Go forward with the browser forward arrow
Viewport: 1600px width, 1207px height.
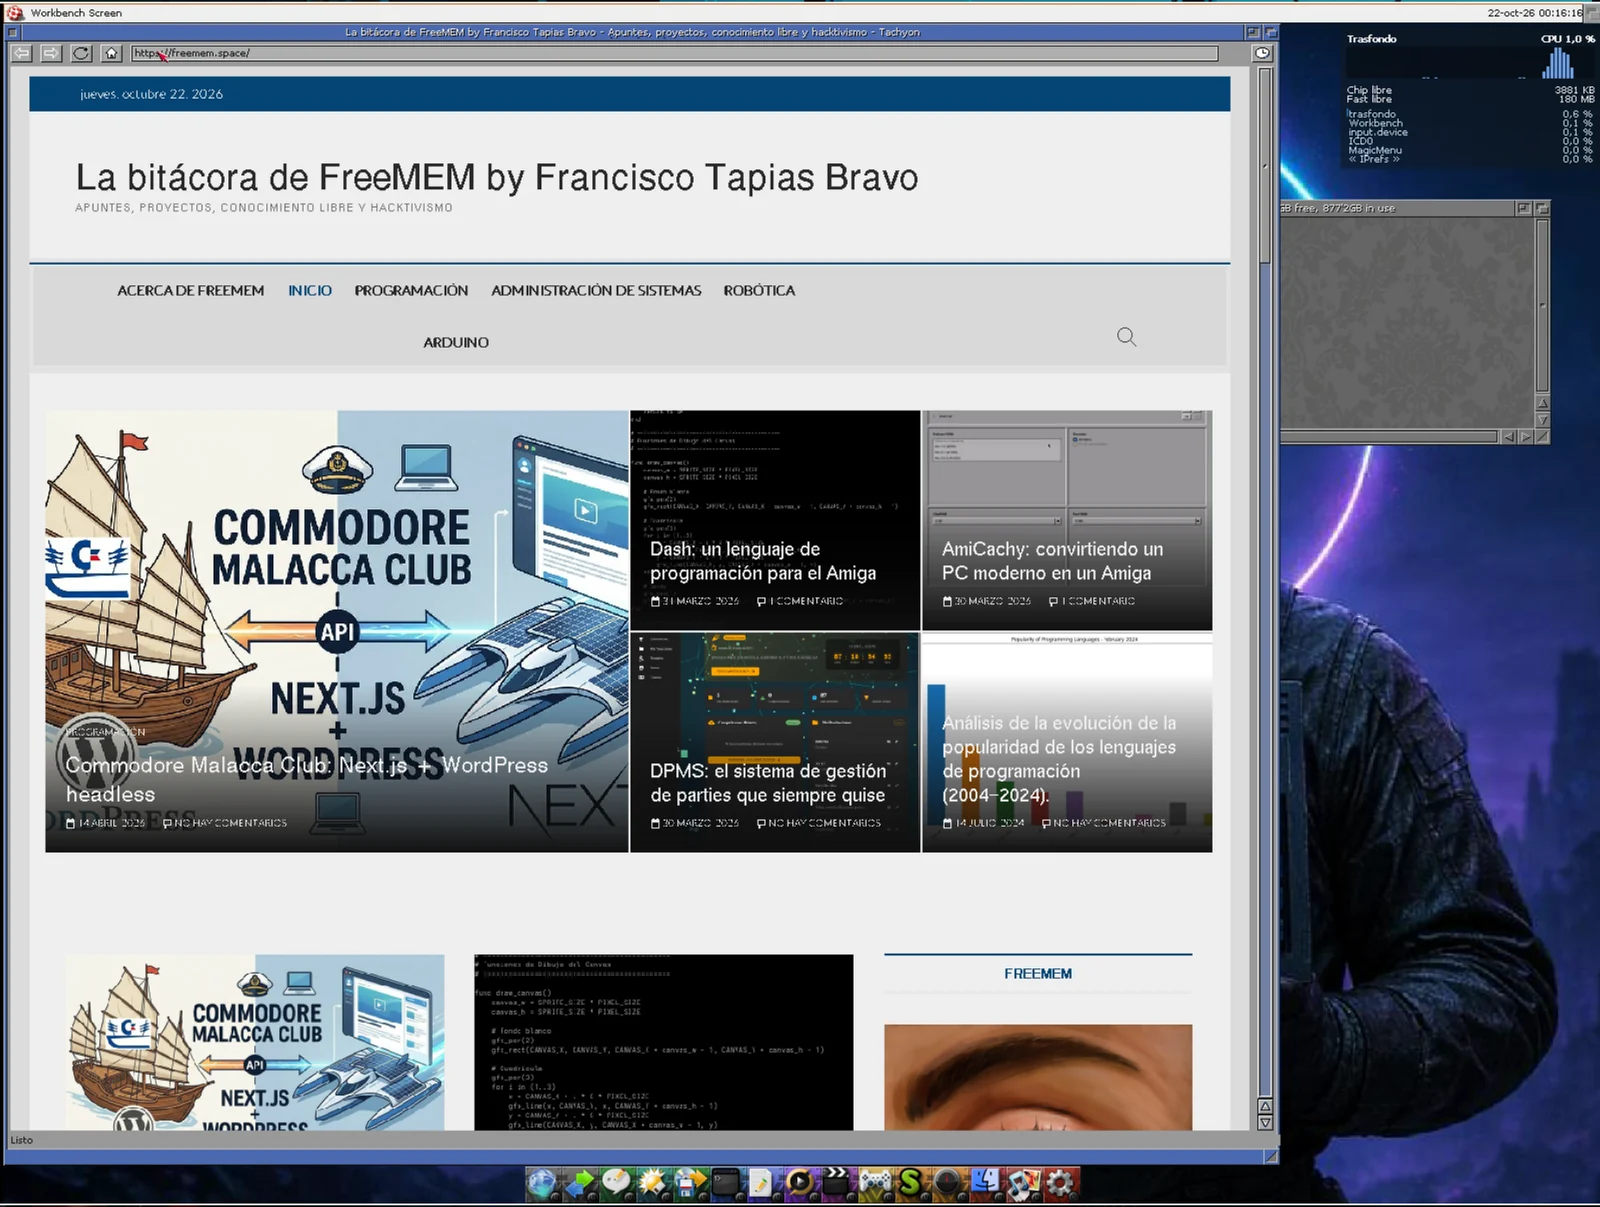click(x=51, y=53)
